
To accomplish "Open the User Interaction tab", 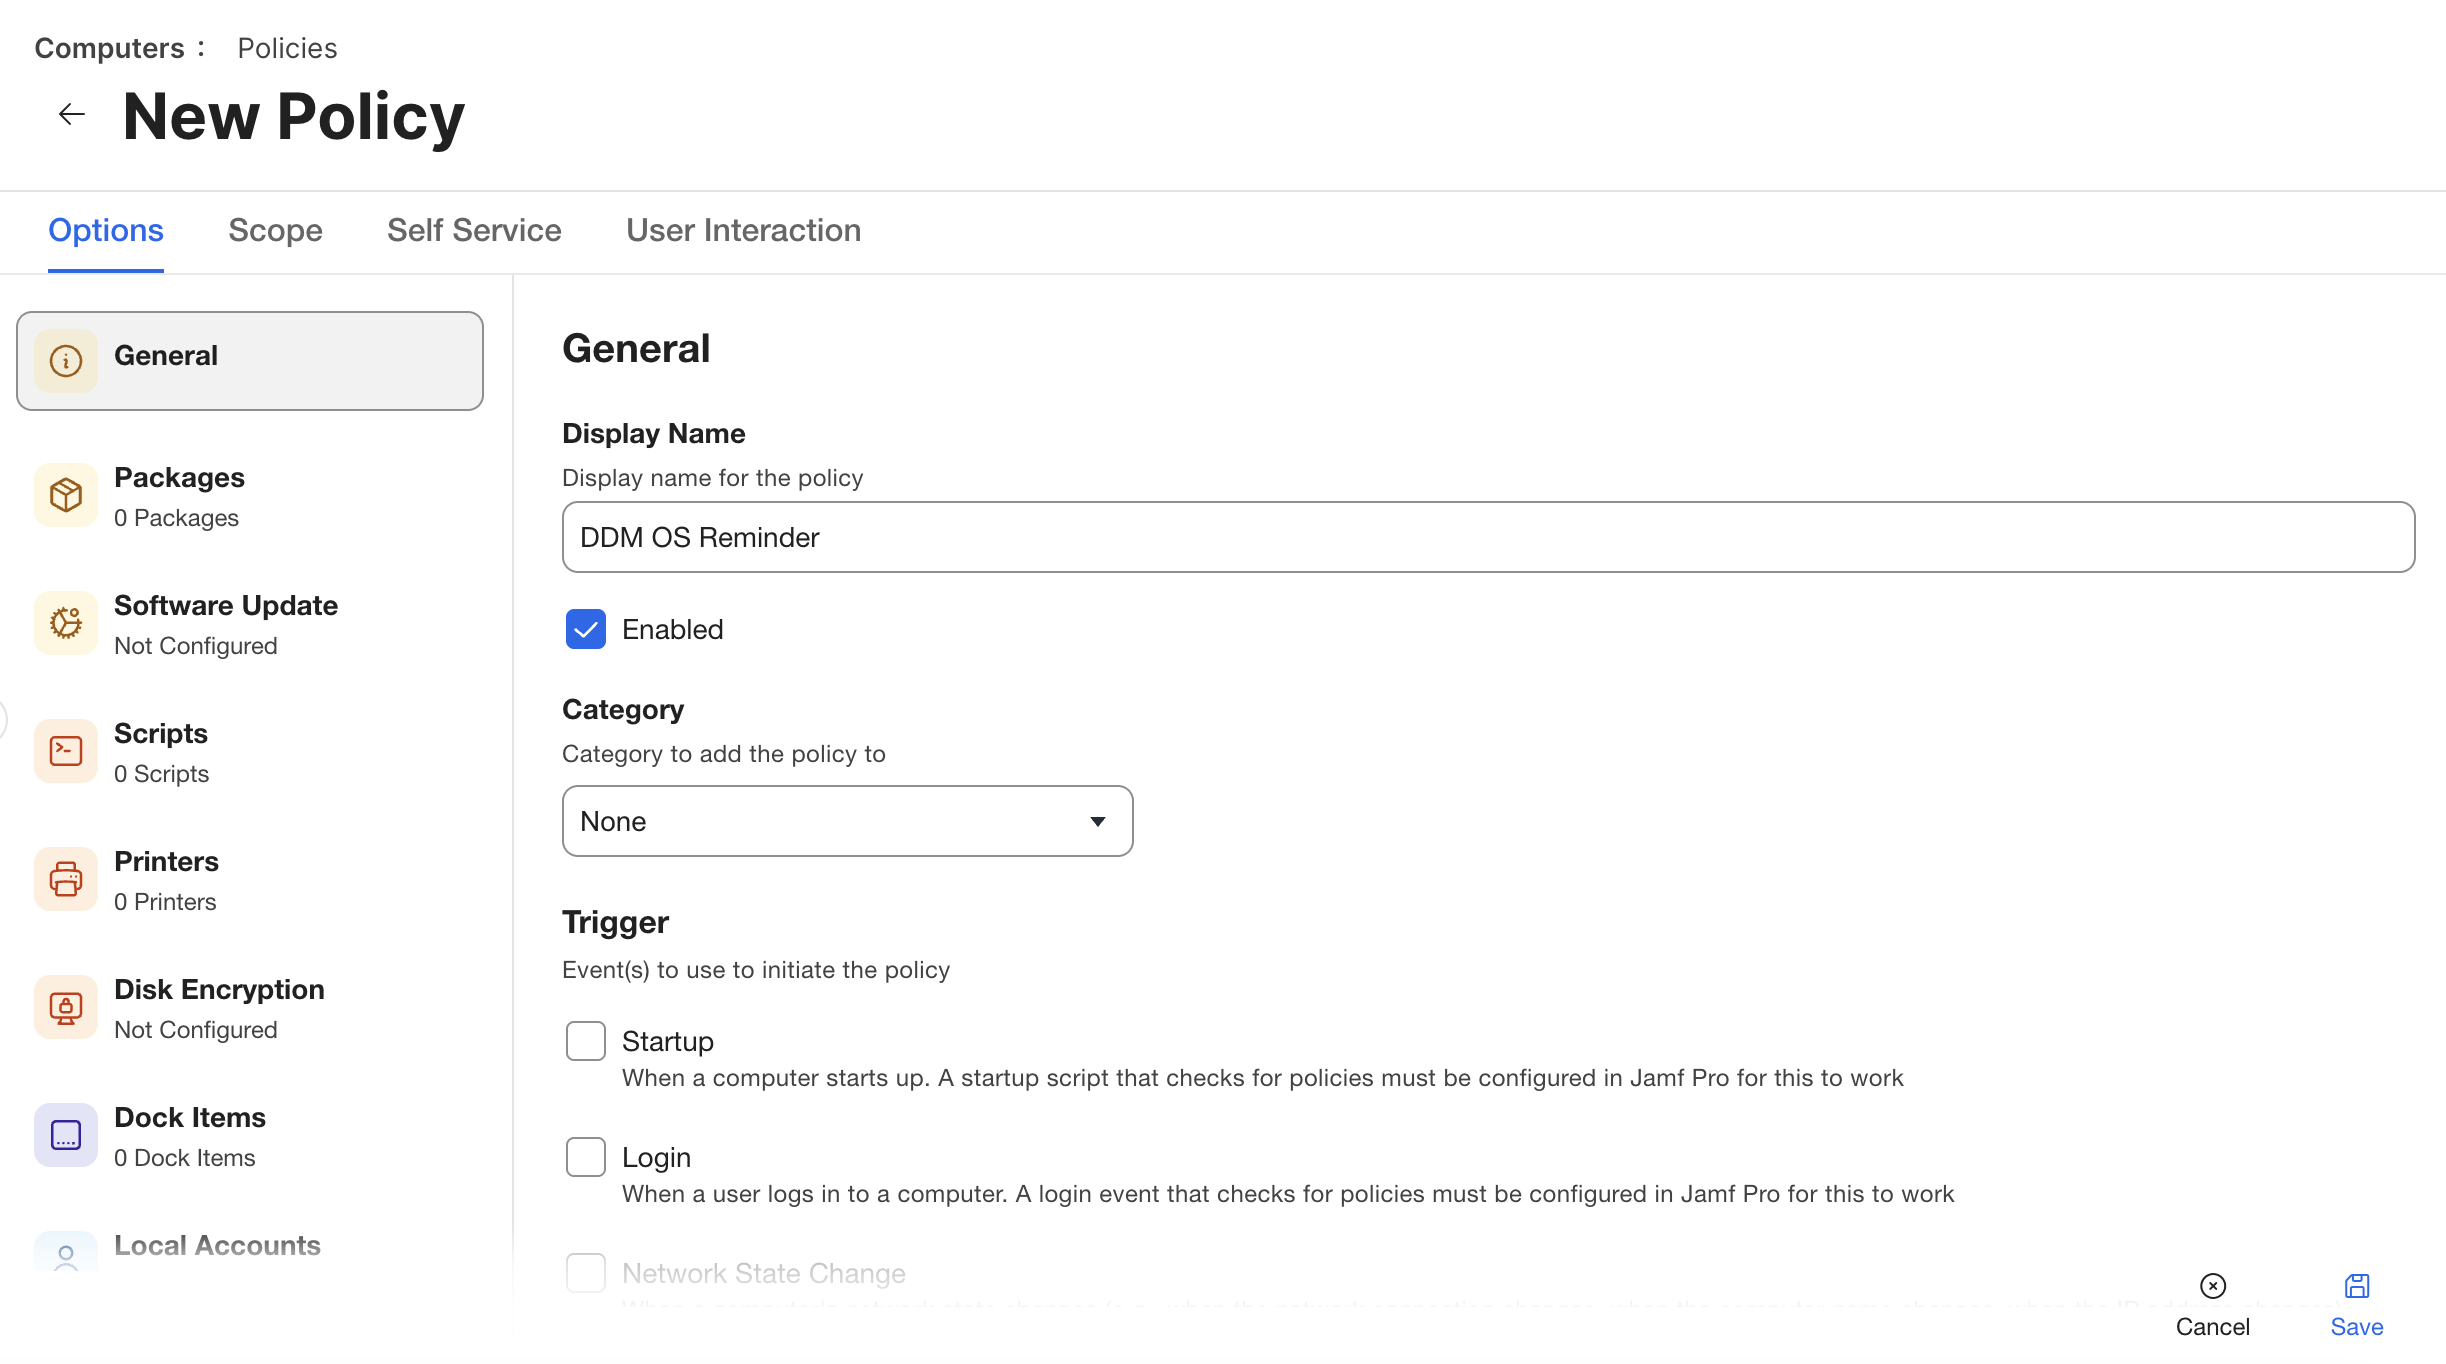I will (743, 231).
